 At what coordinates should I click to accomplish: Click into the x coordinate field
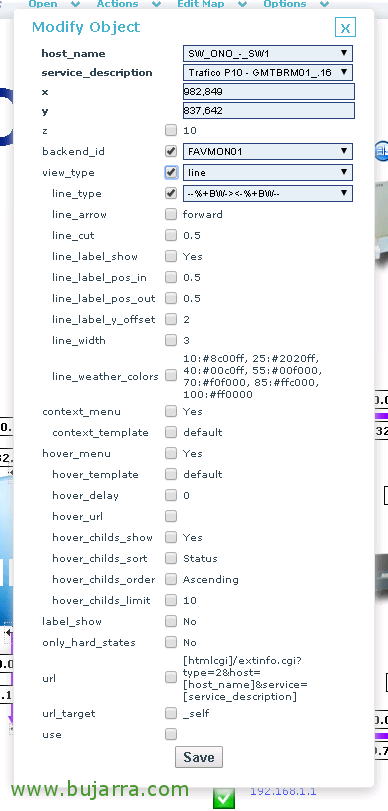tap(268, 92)
